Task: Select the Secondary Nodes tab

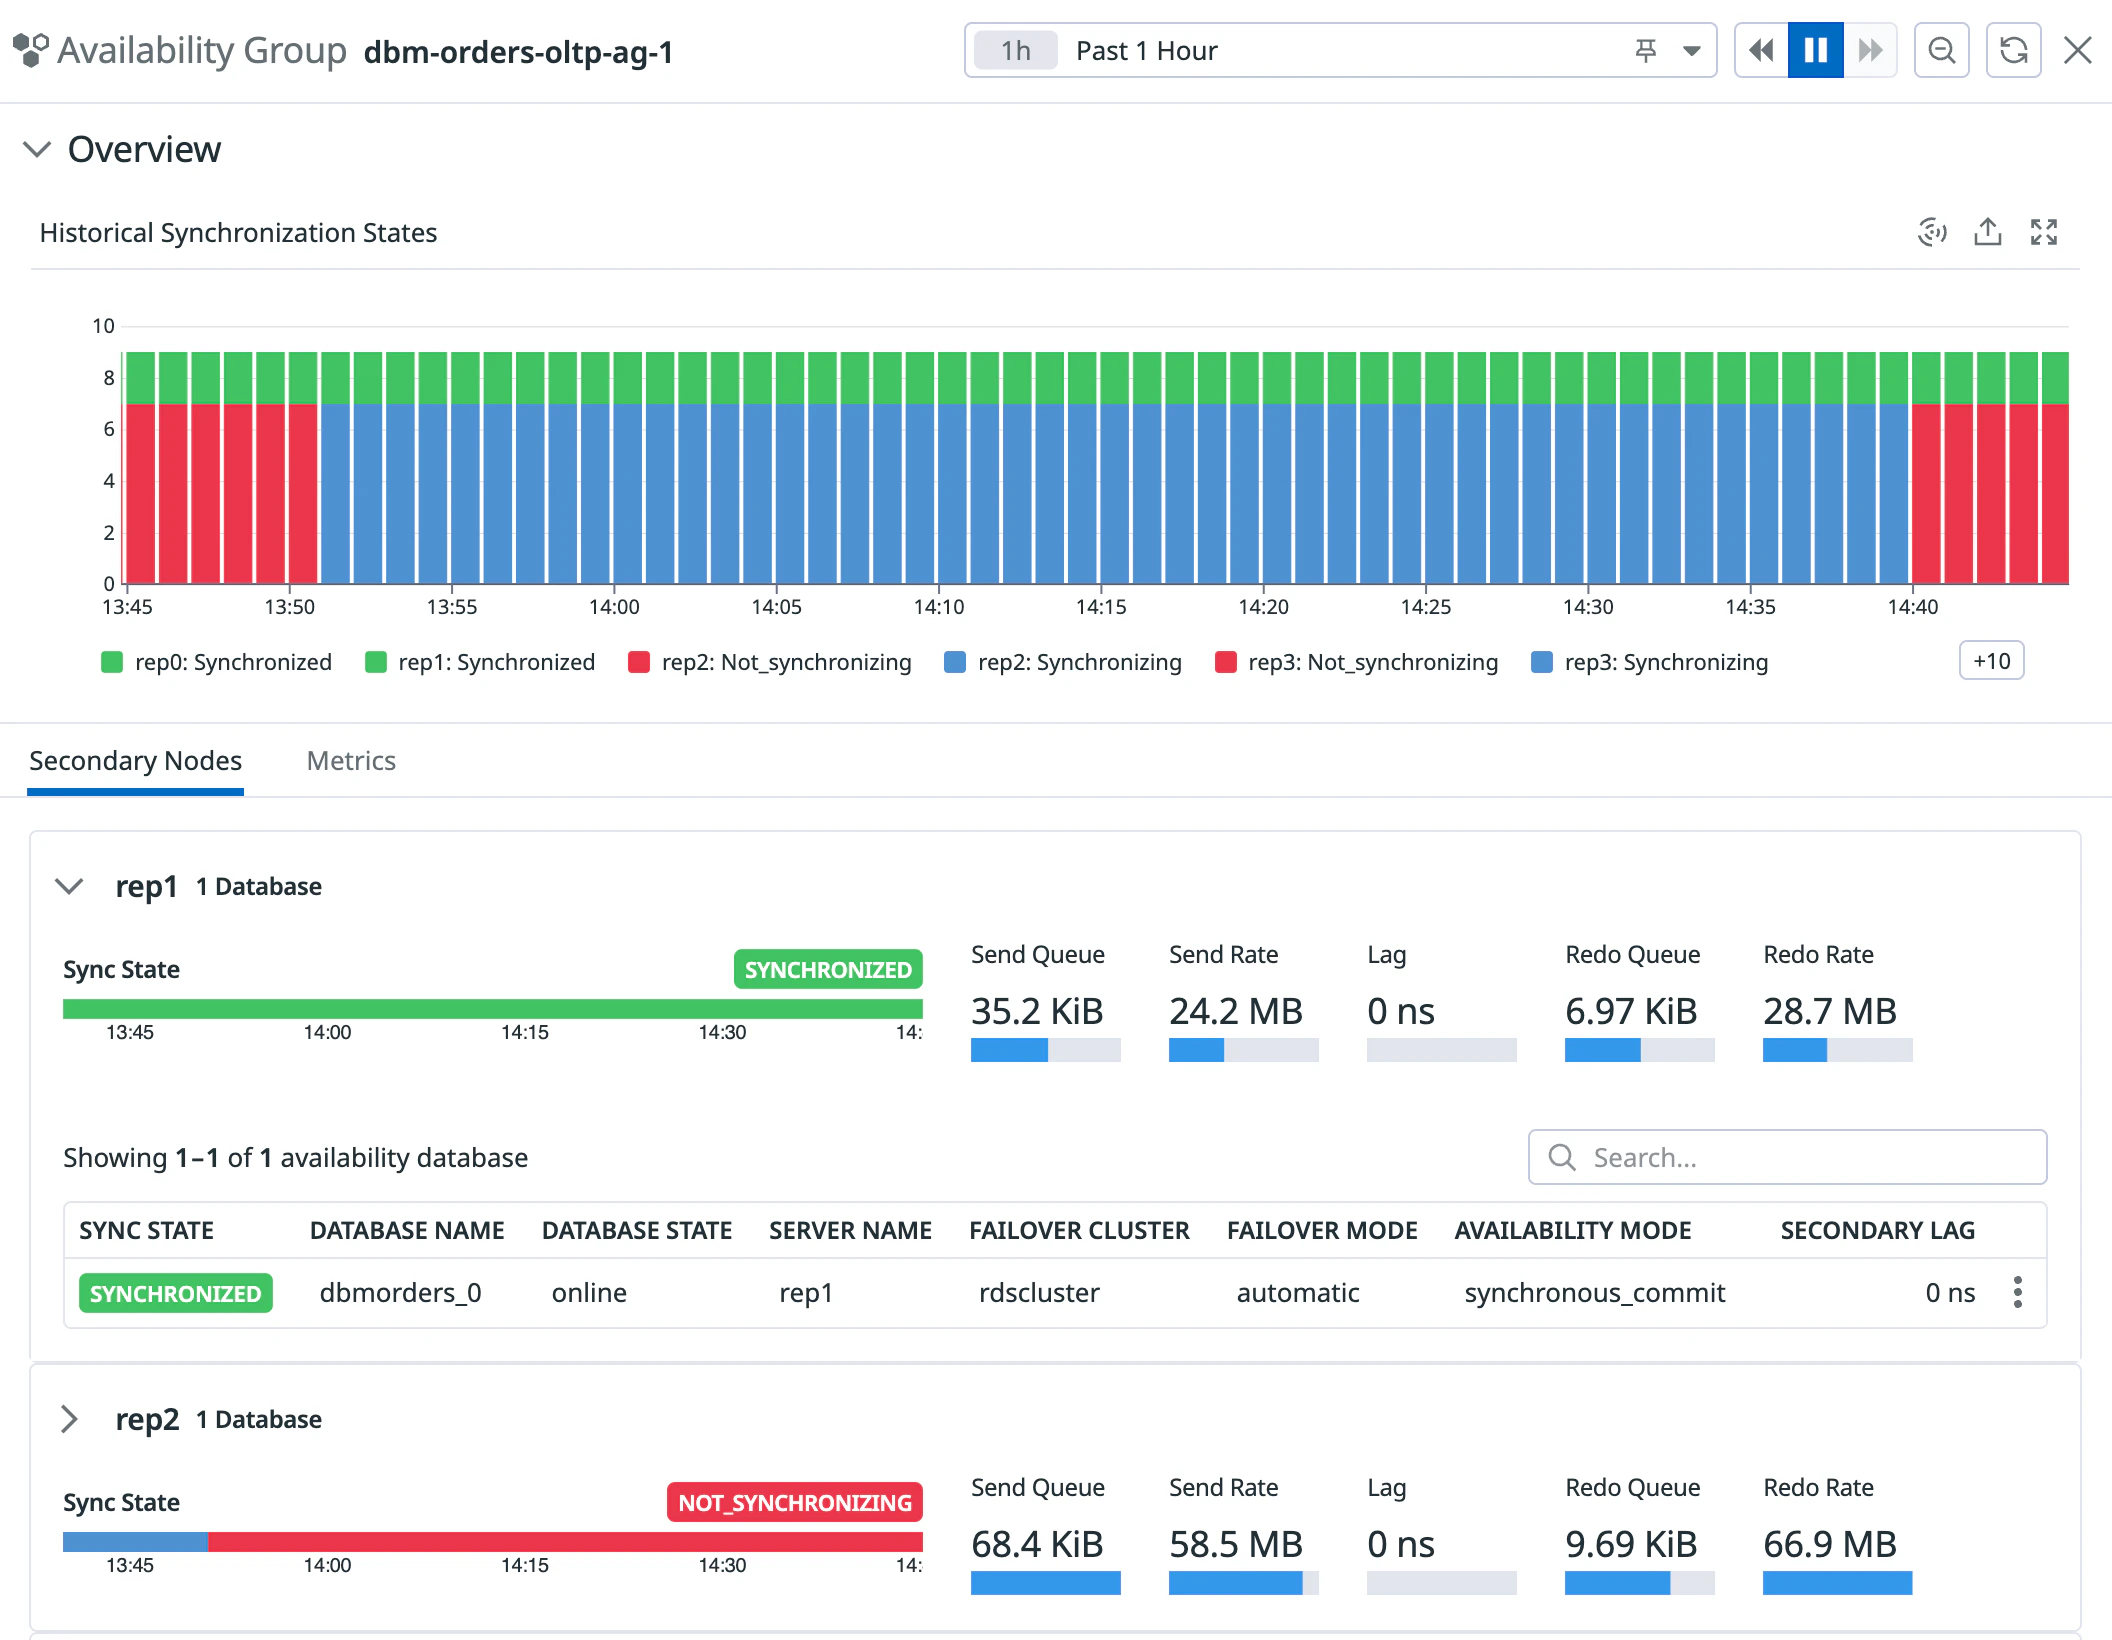Action: click(135, 761)
